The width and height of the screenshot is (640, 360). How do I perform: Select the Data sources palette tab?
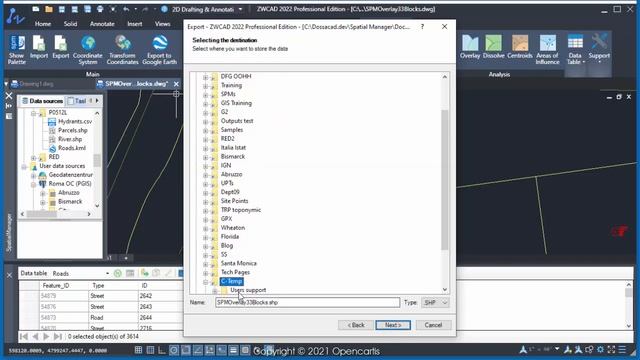pyautogui.click(x=43, y=100)
